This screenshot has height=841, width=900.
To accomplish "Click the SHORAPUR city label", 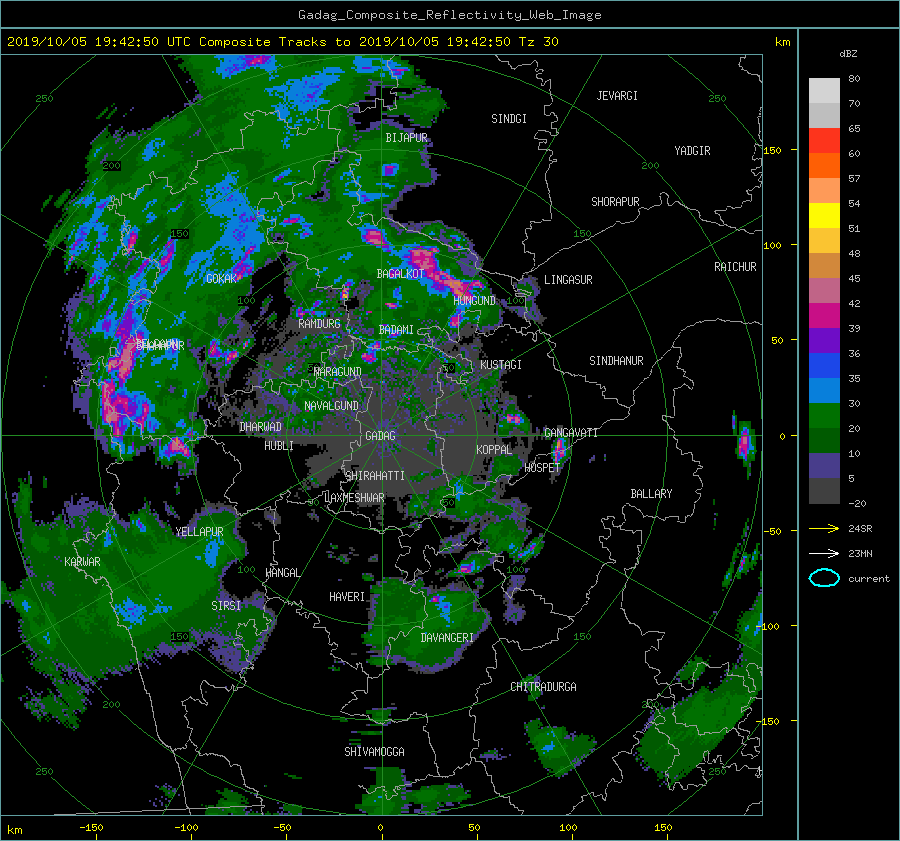I will click(x=615, y=202).
